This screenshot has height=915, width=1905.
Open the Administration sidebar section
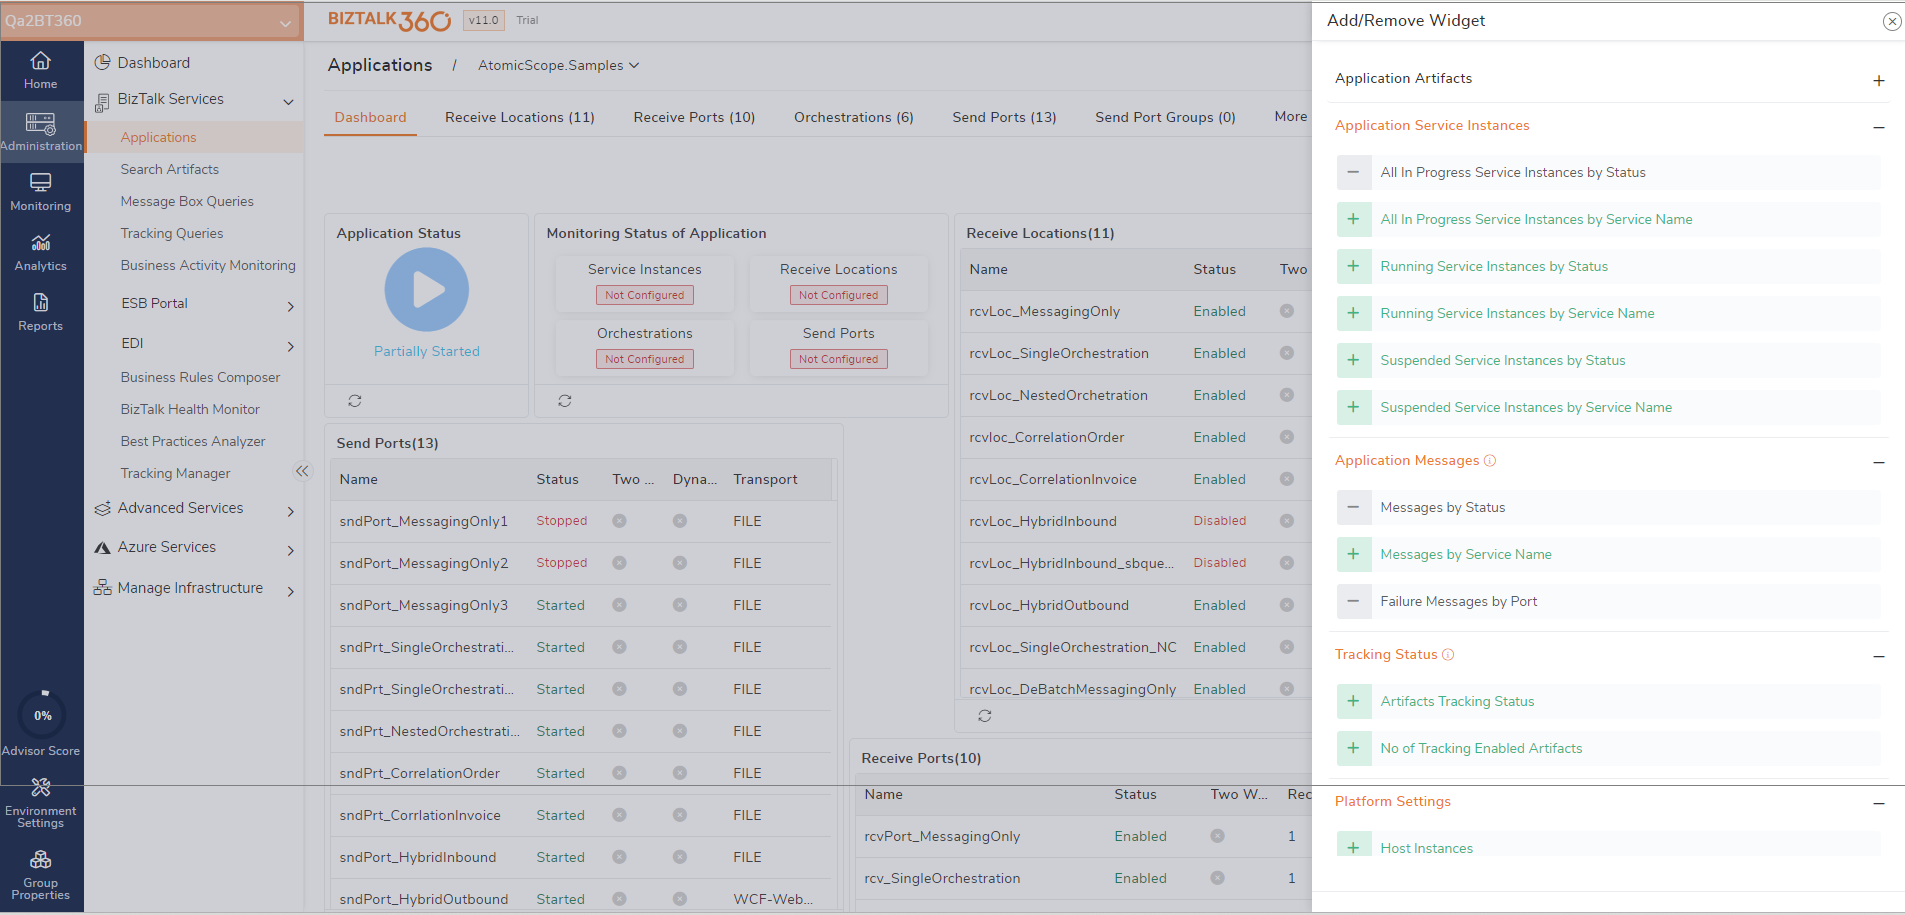(x=41, y=132)
